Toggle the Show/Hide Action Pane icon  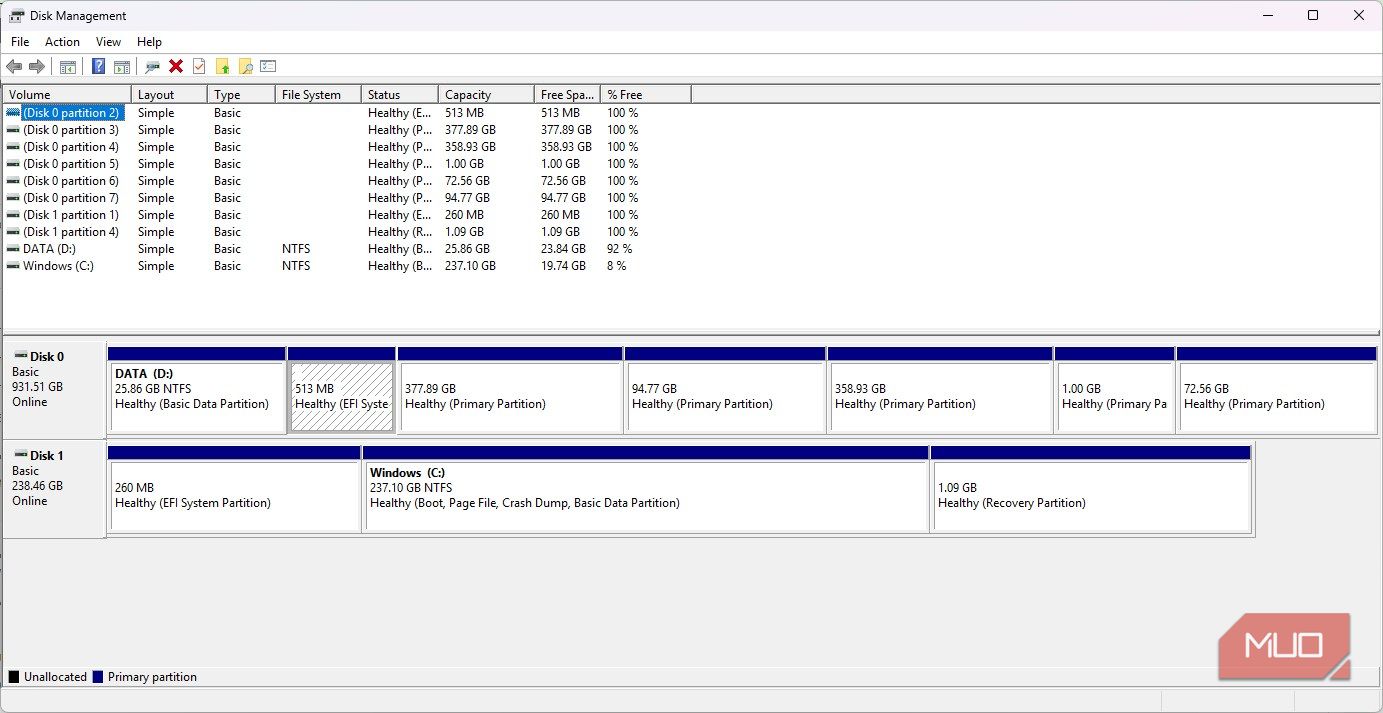(122, 67)
